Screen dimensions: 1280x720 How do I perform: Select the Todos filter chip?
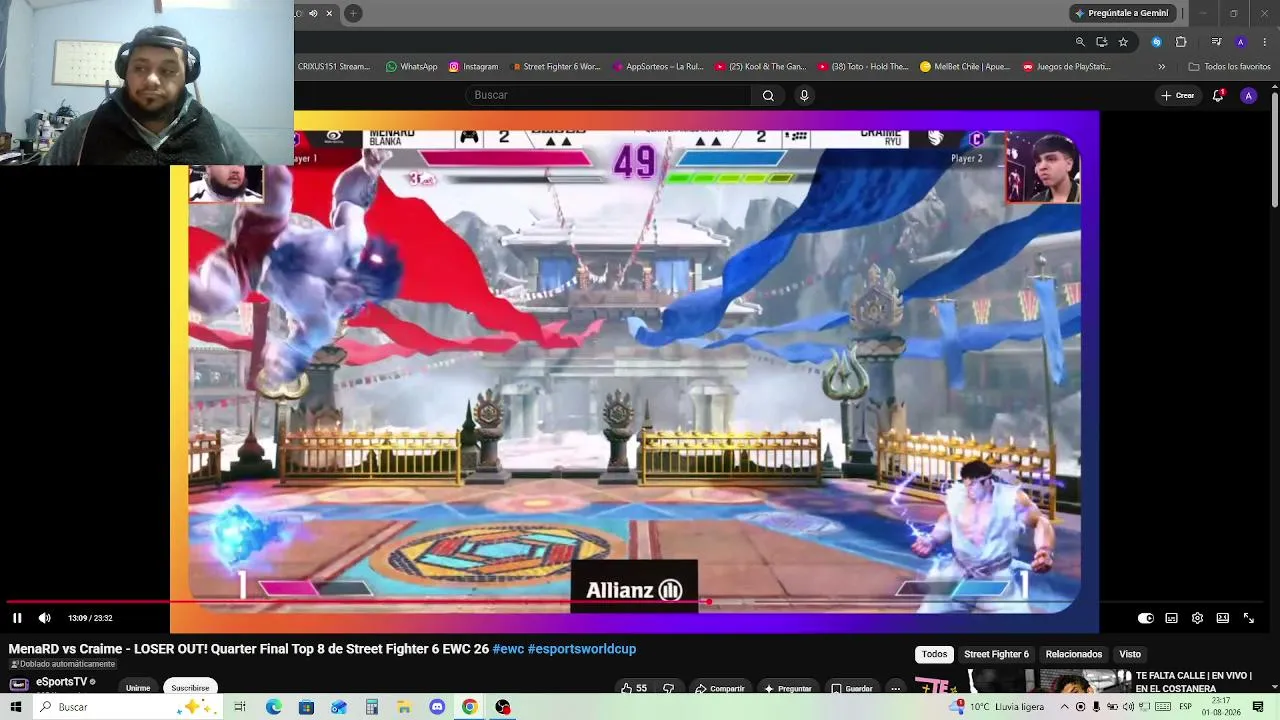(x=934, y=654)
